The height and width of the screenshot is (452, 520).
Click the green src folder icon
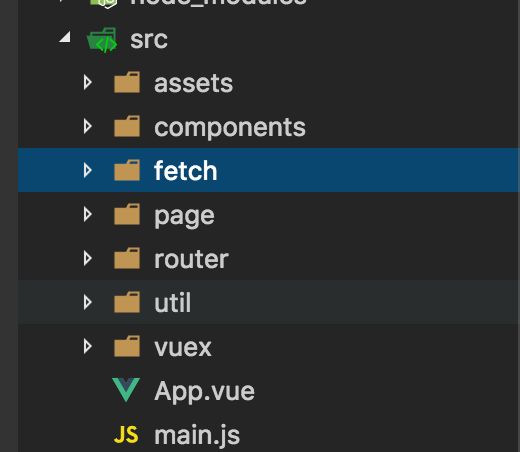pos(102,40)
